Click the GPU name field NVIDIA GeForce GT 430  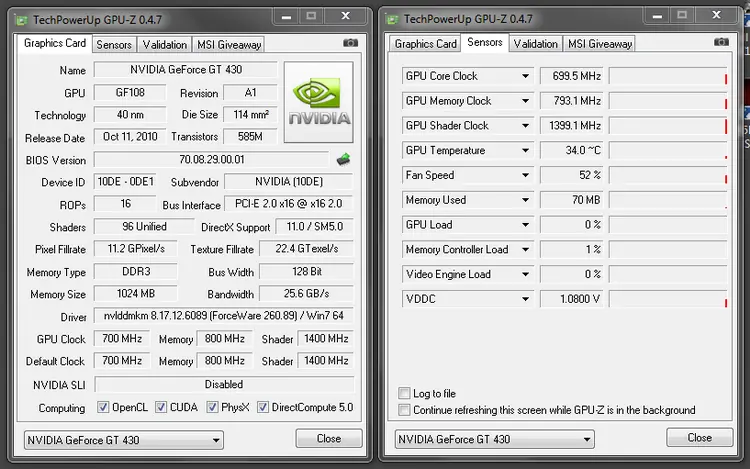186,70
